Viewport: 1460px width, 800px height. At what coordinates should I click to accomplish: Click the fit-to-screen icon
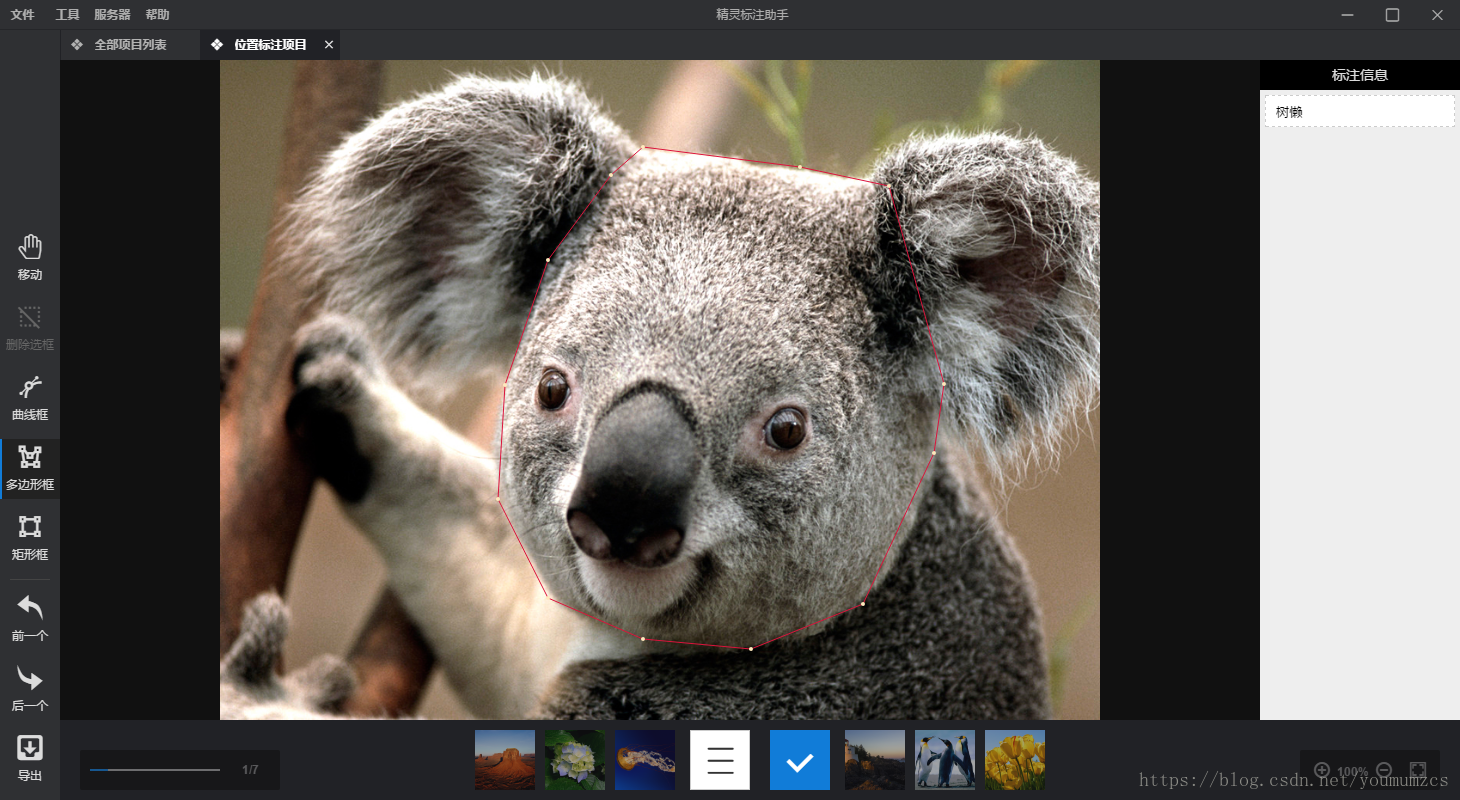click(1417, 770)
